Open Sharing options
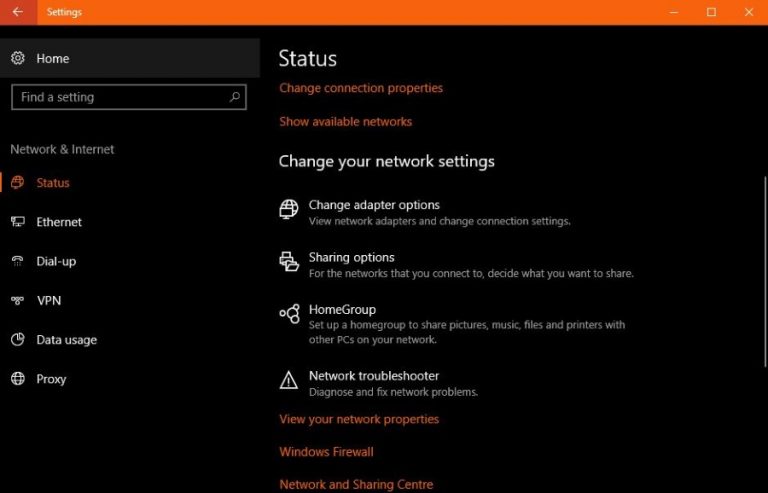768x493 pixels. pyautogui.click(x=351, y=257)
